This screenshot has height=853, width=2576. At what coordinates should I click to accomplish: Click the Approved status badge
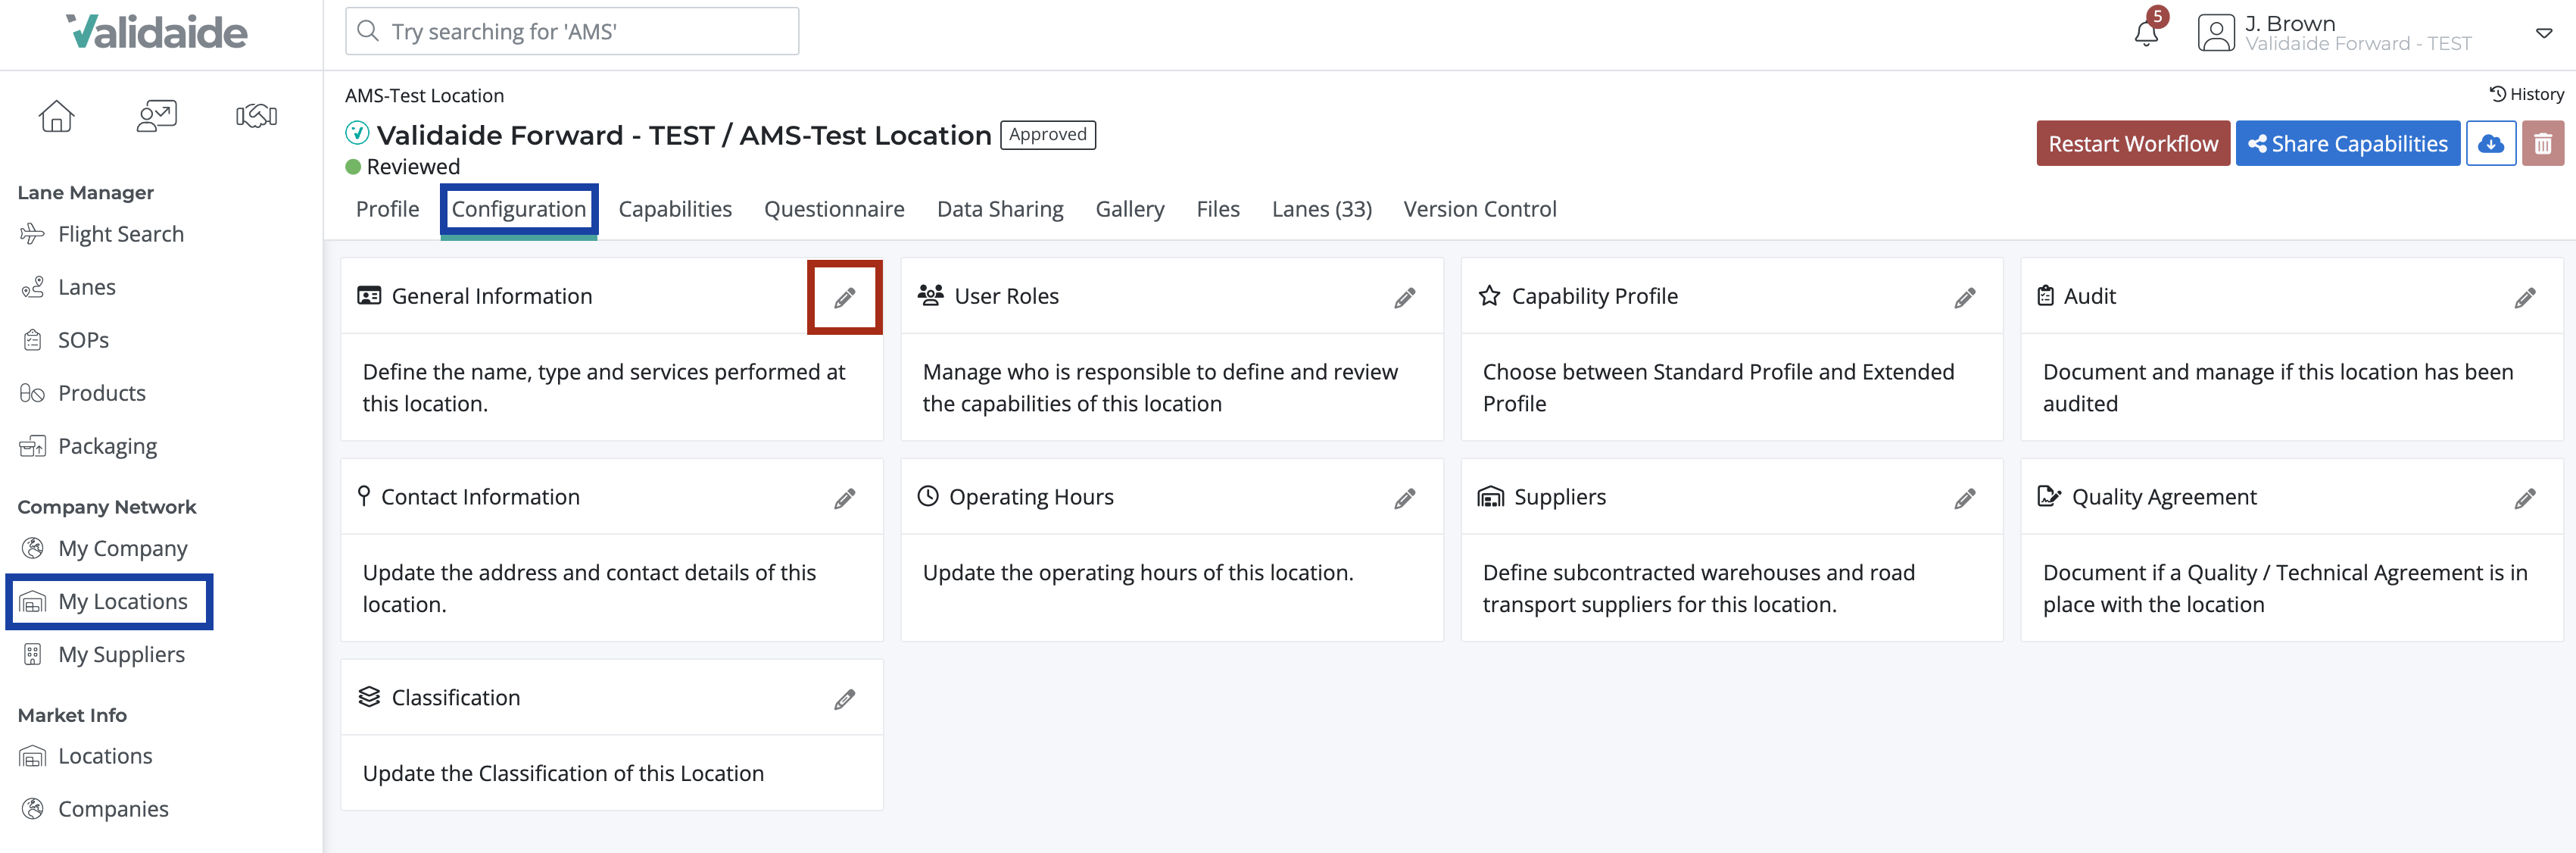1048,134
